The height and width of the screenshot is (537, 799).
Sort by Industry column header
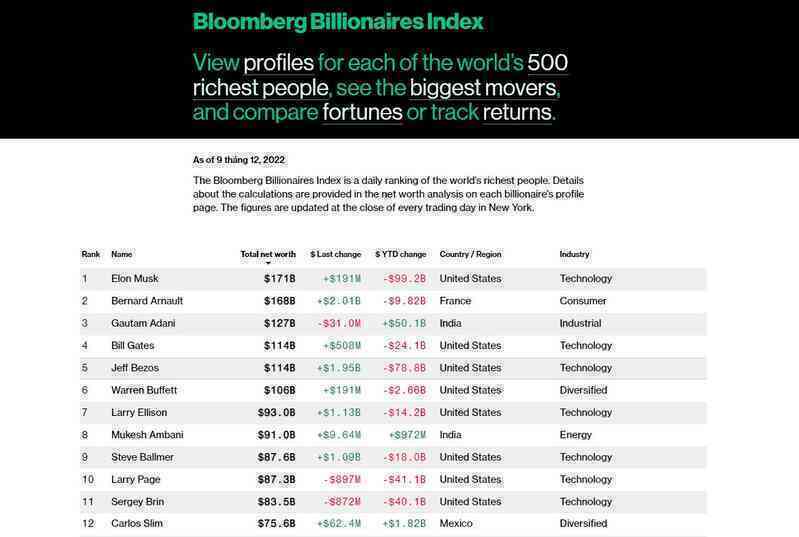[x=574, y=254]
